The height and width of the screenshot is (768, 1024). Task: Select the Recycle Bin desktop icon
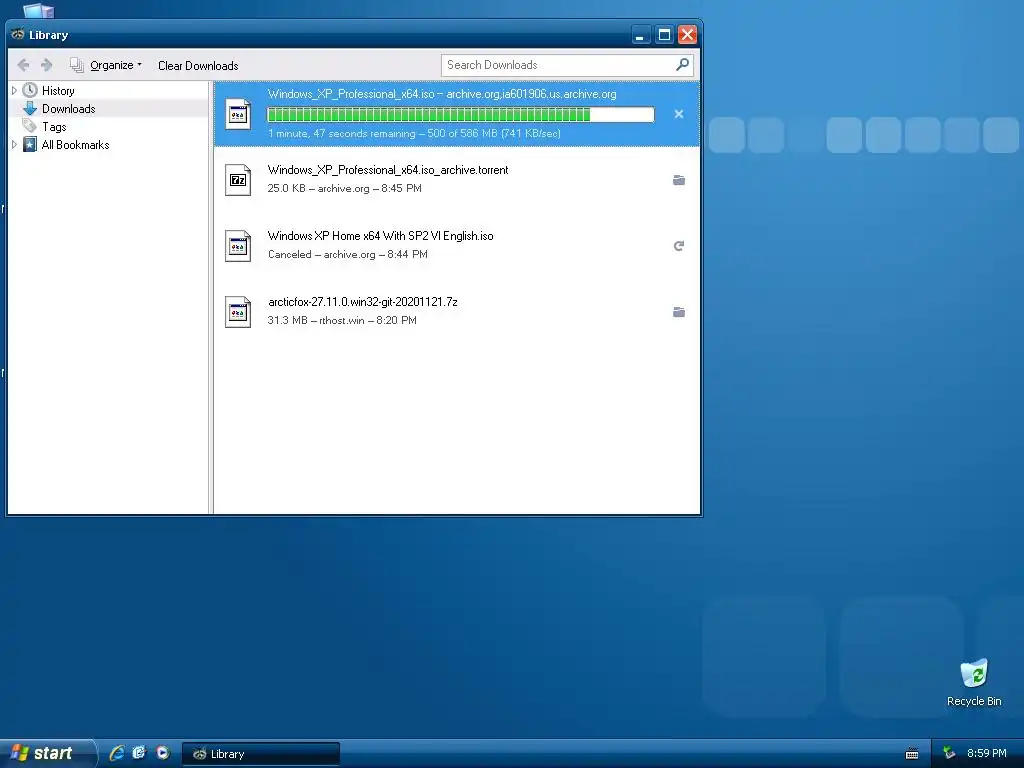pos(974,682)
